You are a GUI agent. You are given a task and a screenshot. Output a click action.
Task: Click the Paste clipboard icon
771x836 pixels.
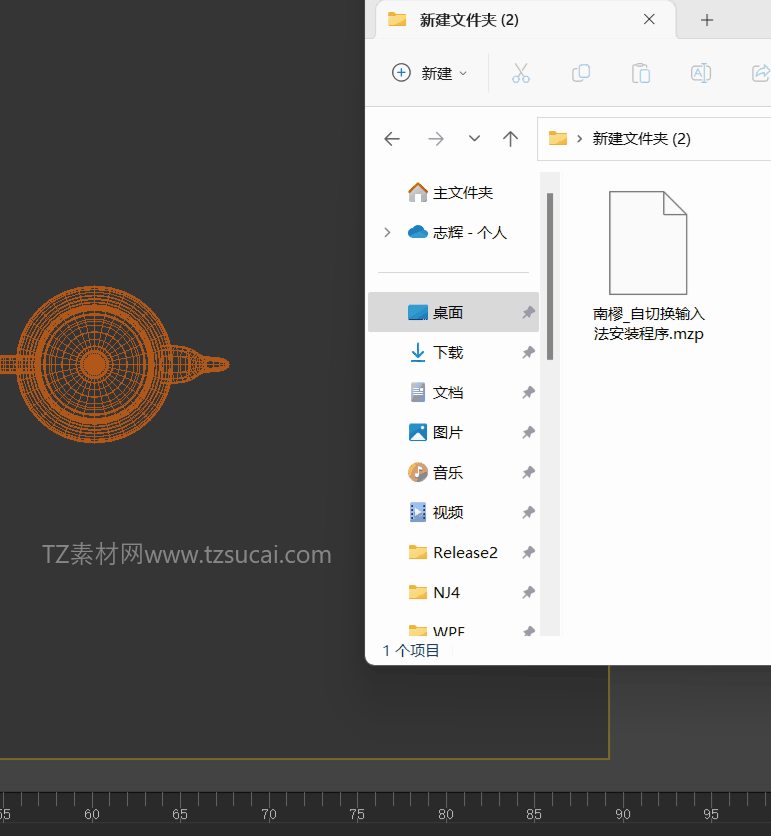(x=640, y=73)
